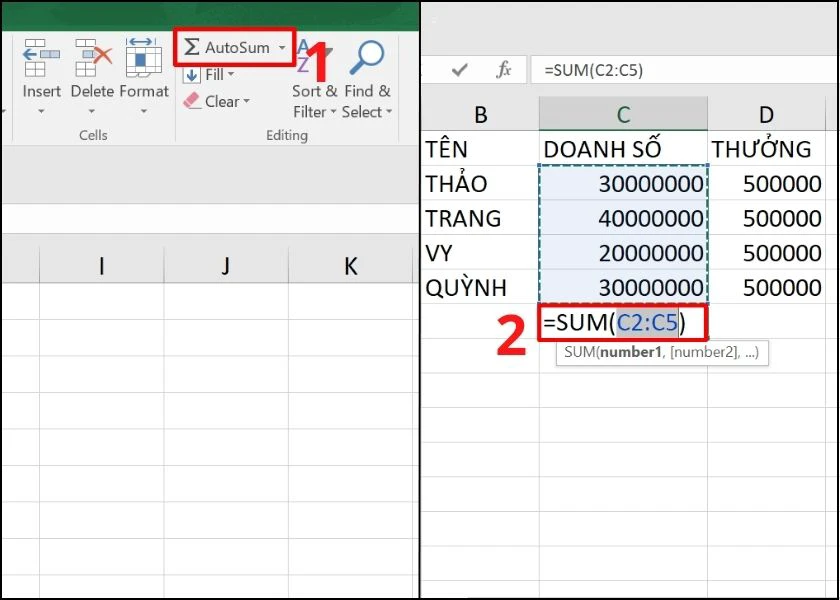The width and height of the screenshot is (840, 600).
Task: Select the cell with name THẢO
Action: click(x=481, y=183)
